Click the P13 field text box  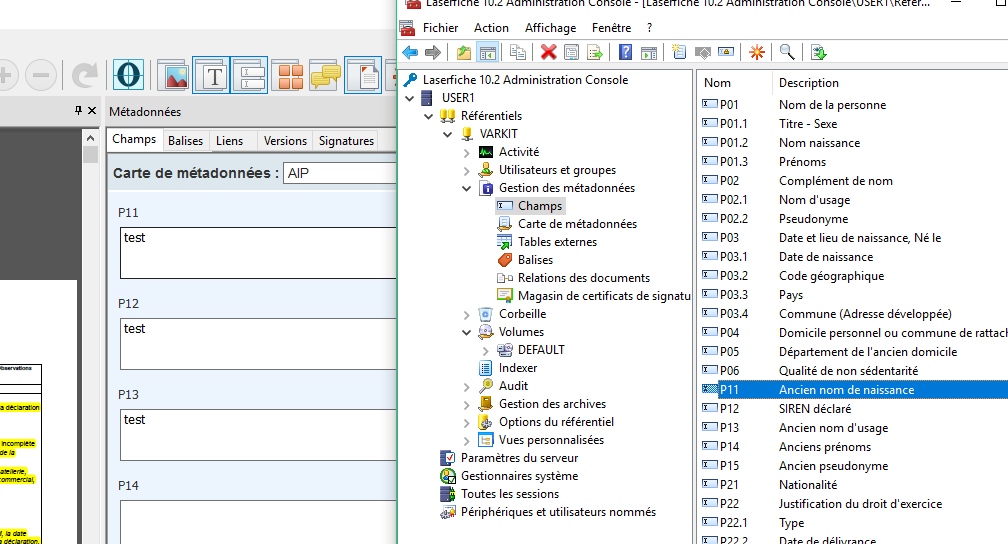(258, 435)
